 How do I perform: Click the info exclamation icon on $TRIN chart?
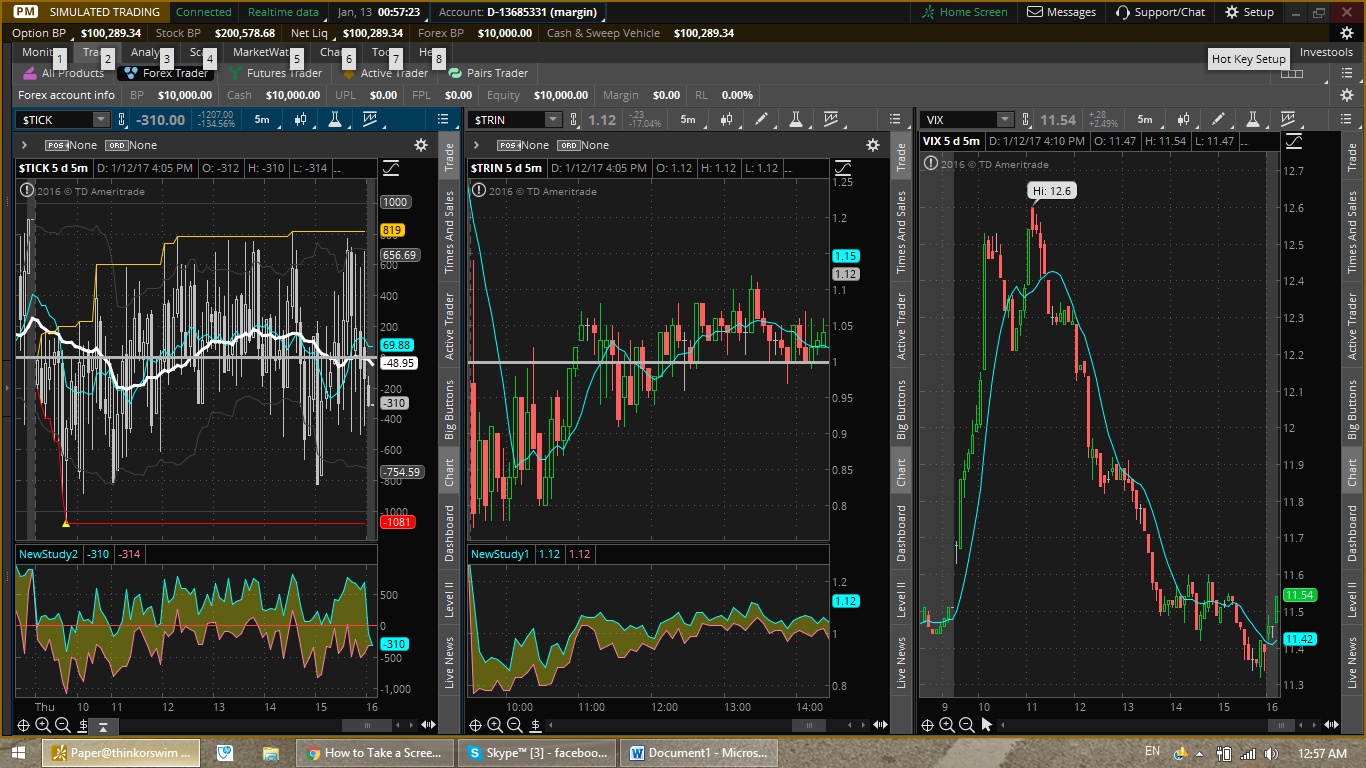click(477, 190)
